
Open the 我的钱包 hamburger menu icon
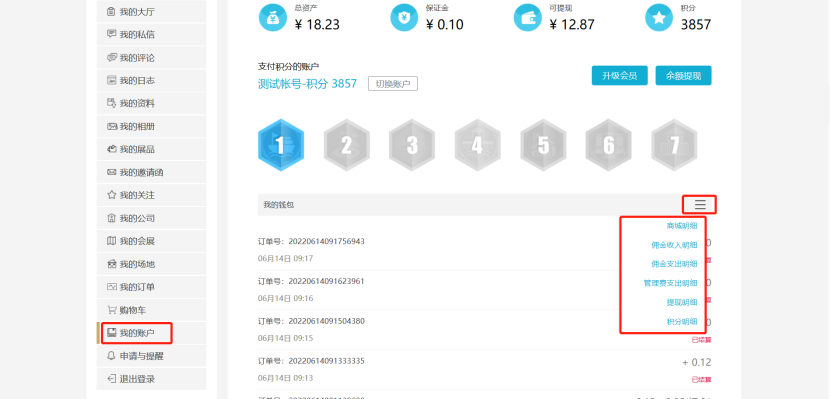700,204
